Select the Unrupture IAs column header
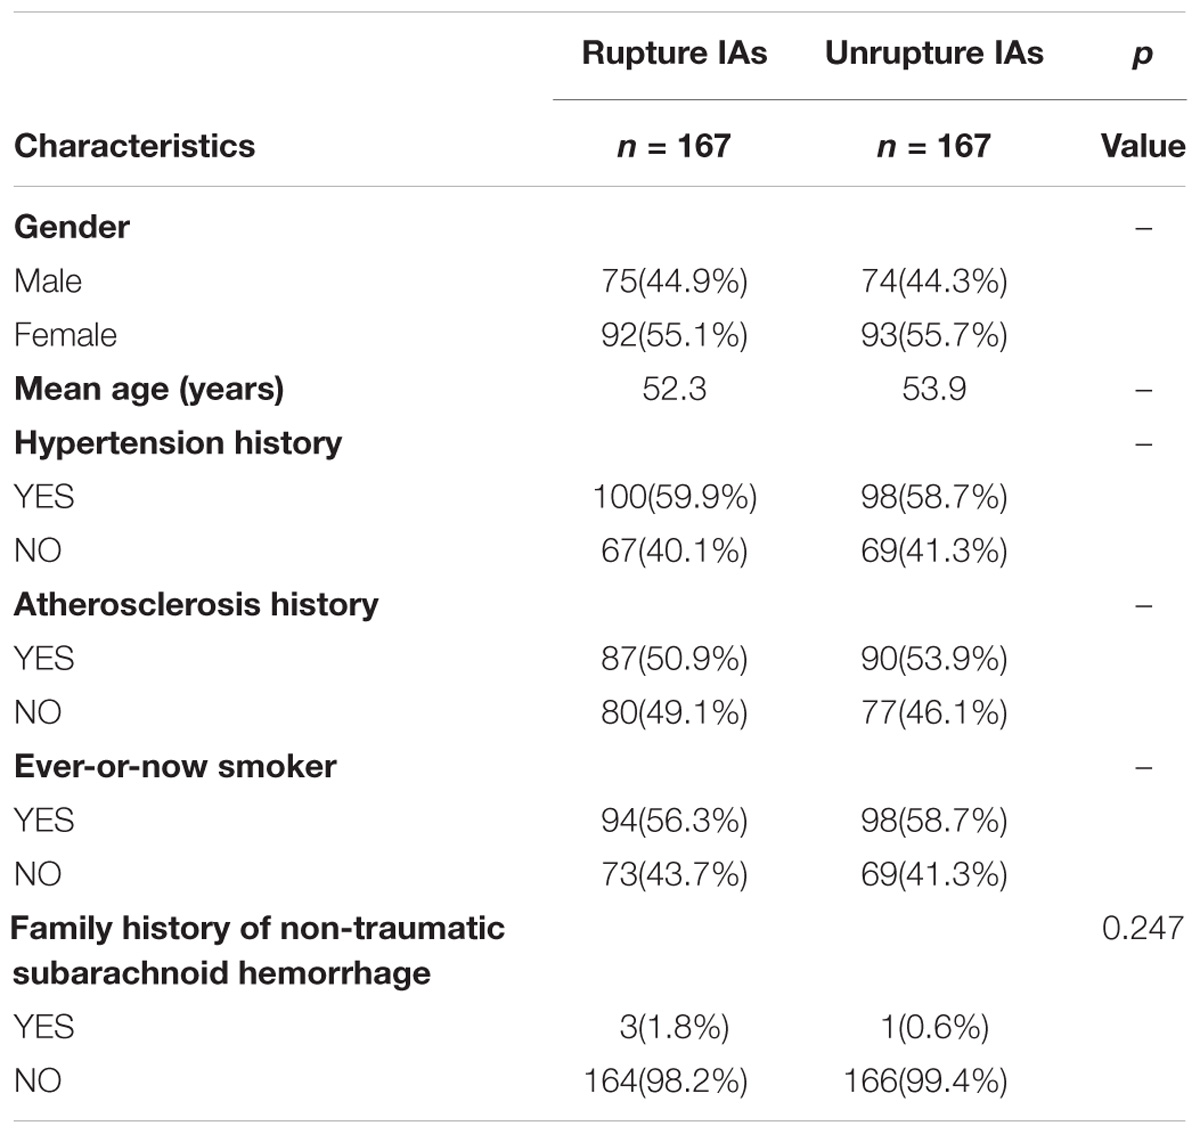 coord(934,53)
